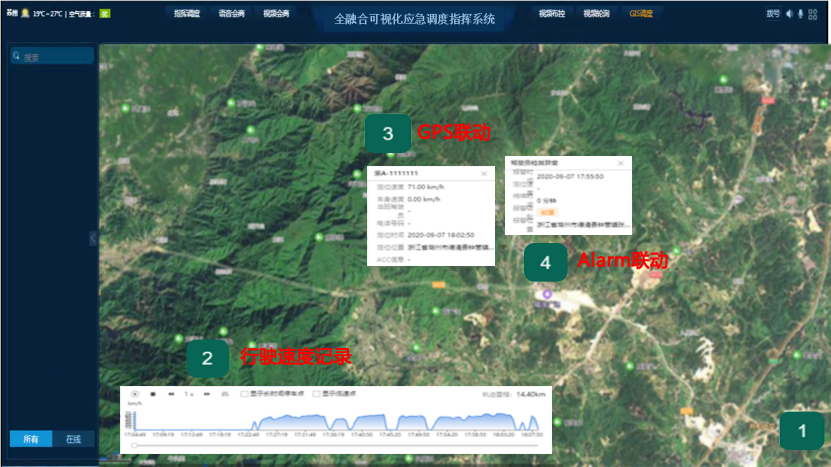
Task: Switch to the GIS调度 tab
Action: pyautogui.click(x=641, y=14)
